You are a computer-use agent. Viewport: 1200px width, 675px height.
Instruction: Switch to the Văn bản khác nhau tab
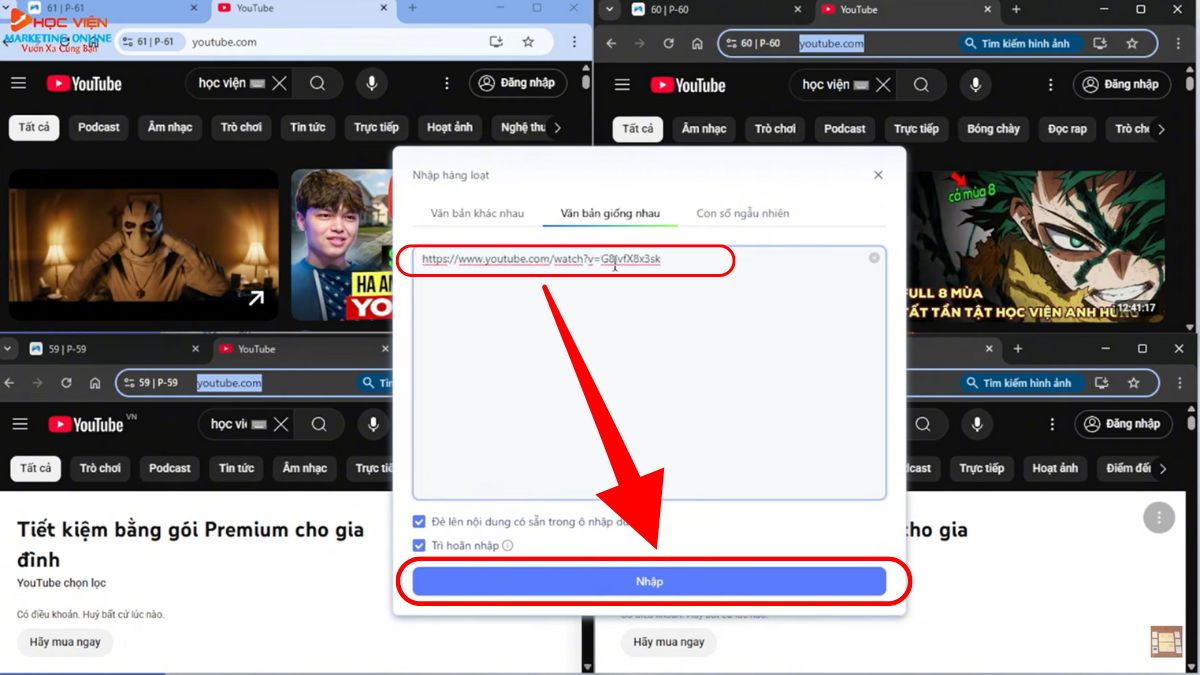(x=477, y=213)
